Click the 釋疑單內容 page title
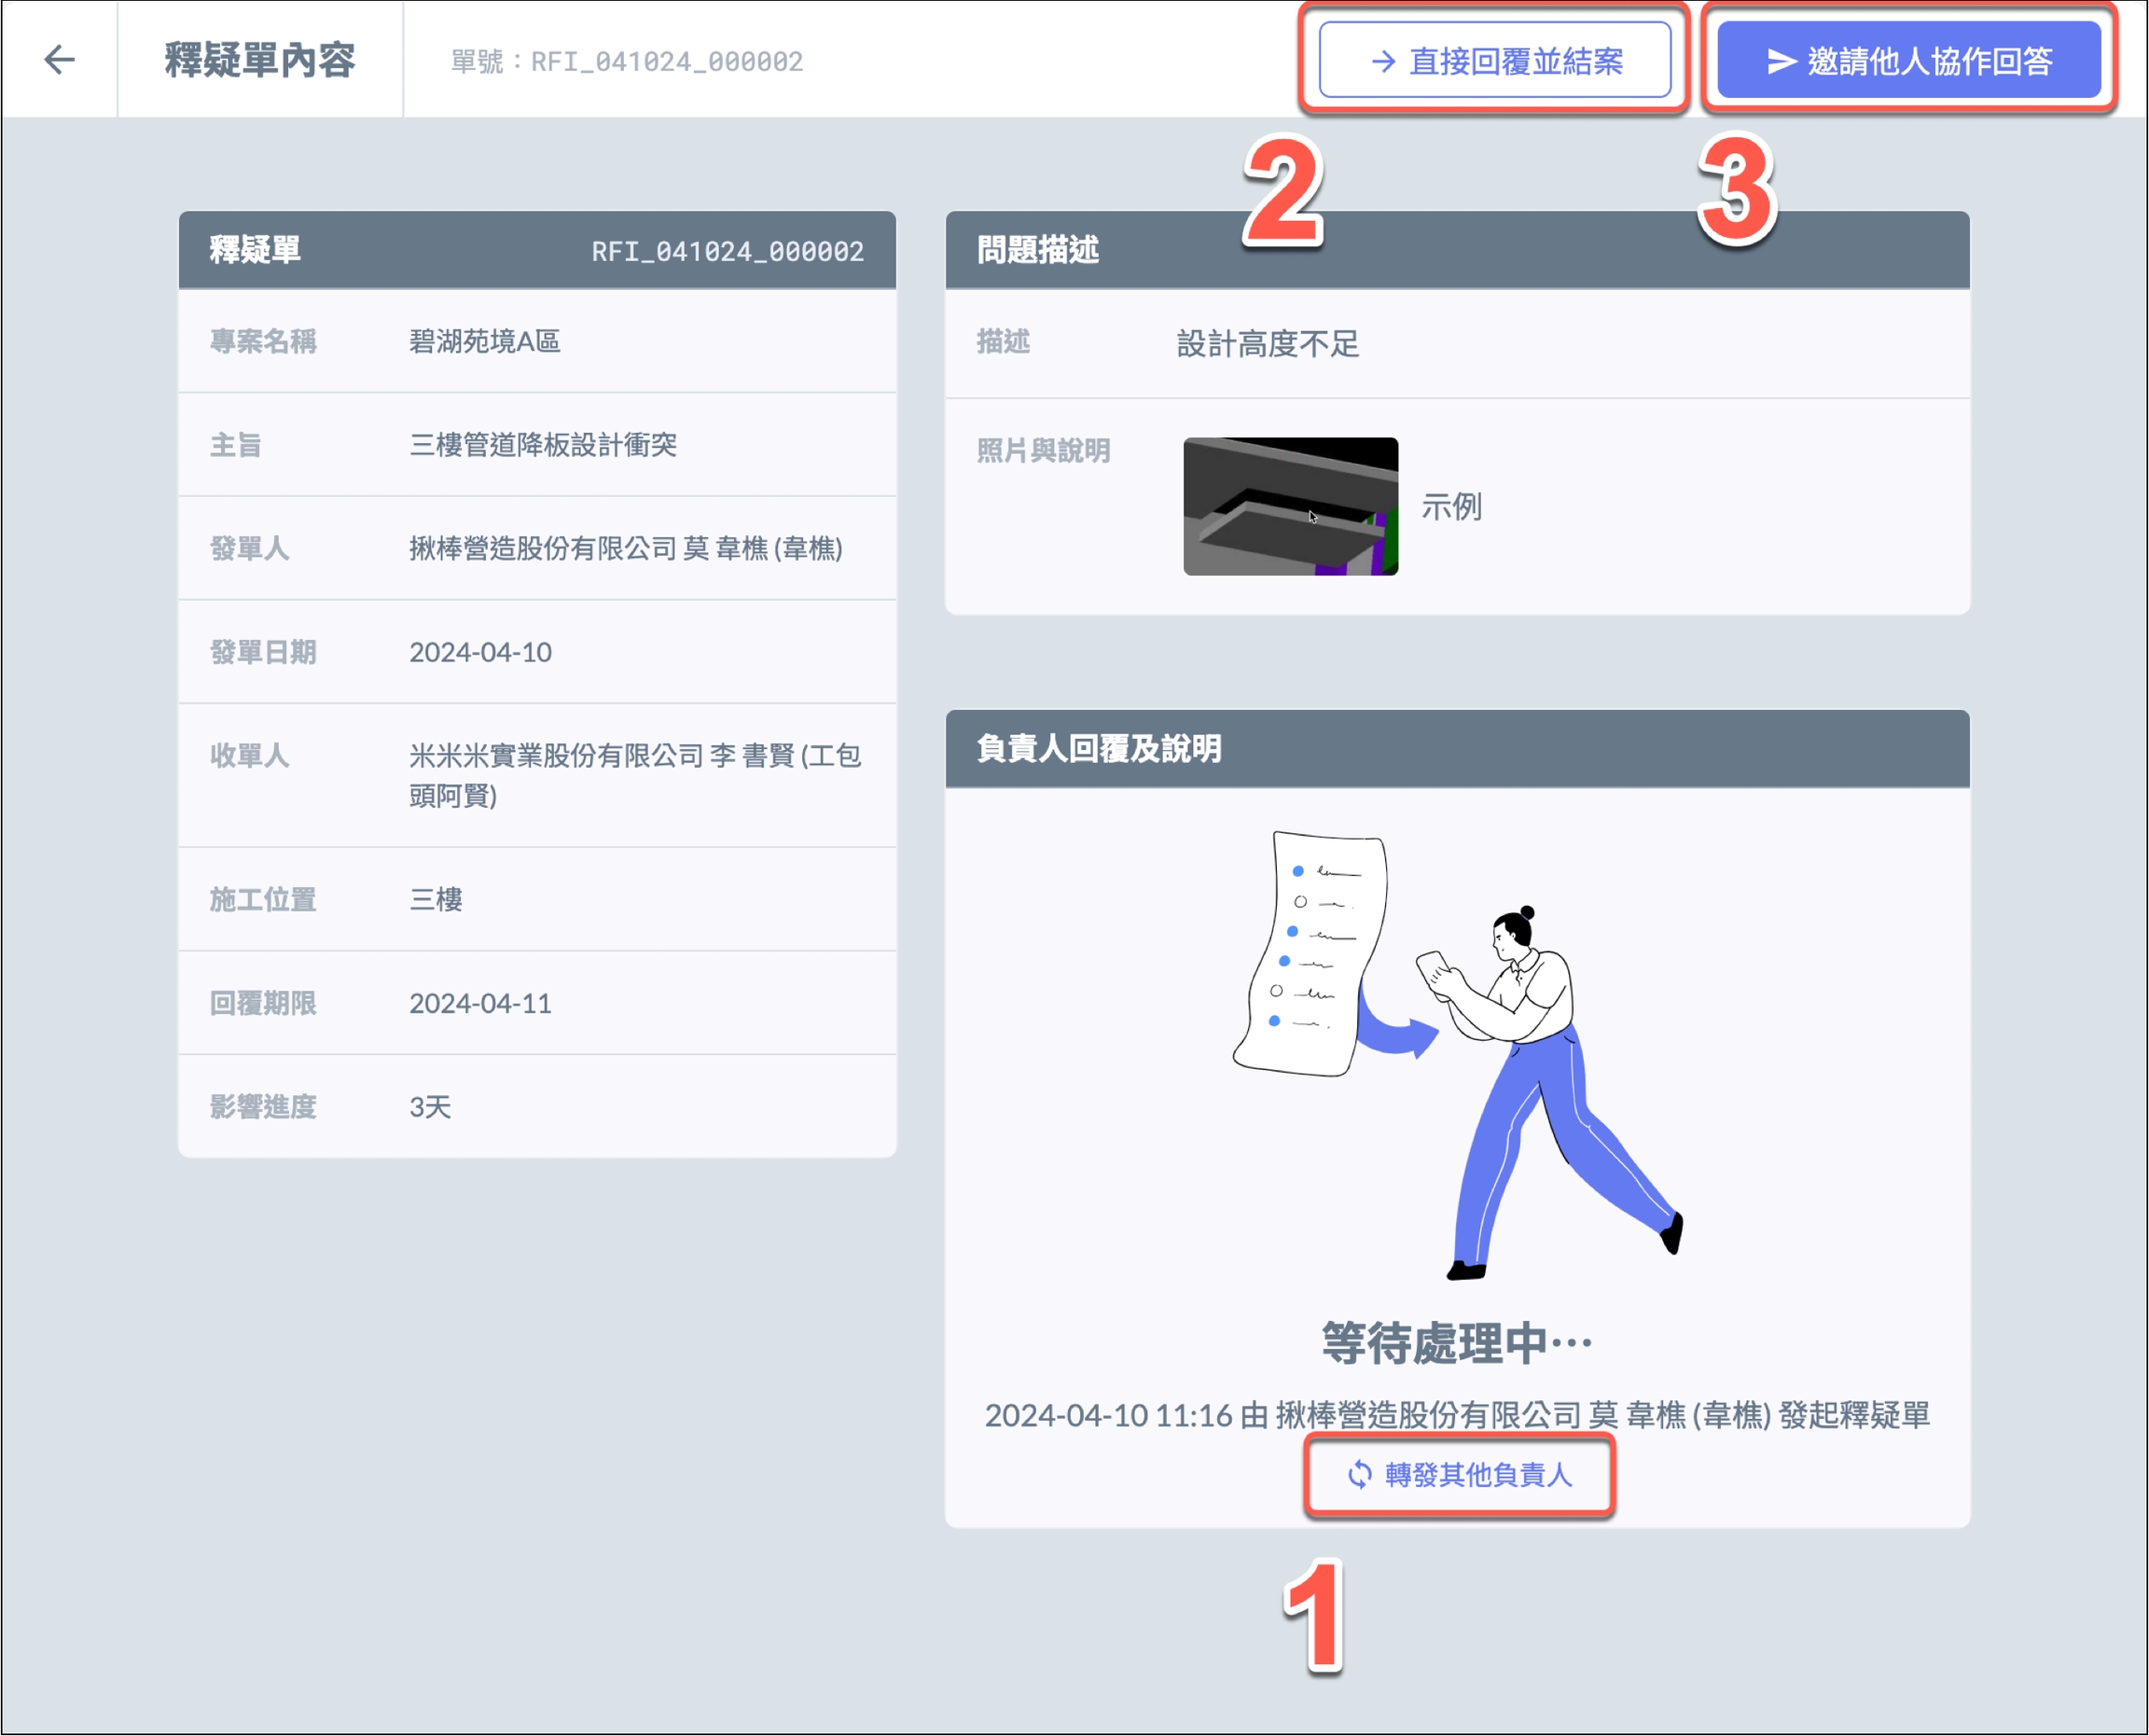2149x1736 pixels. click(x=260, y=60)
